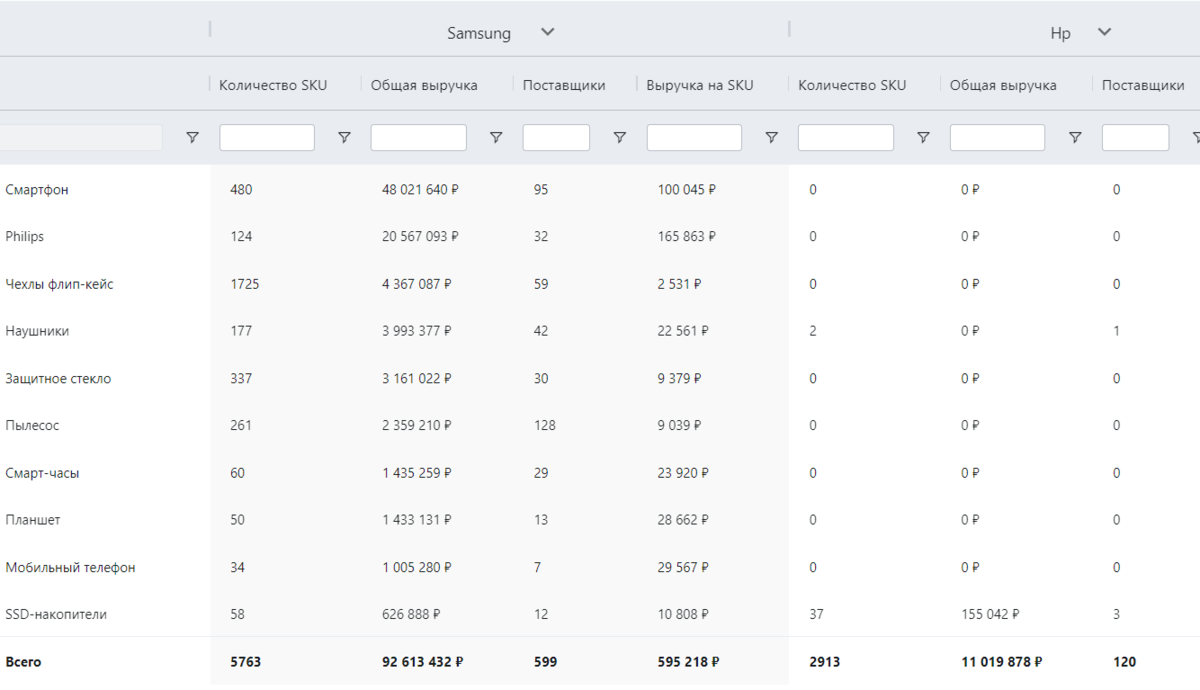Click revenue value 48 021 640 ₽
1200x690 pixels.
[x=420, y=189]
